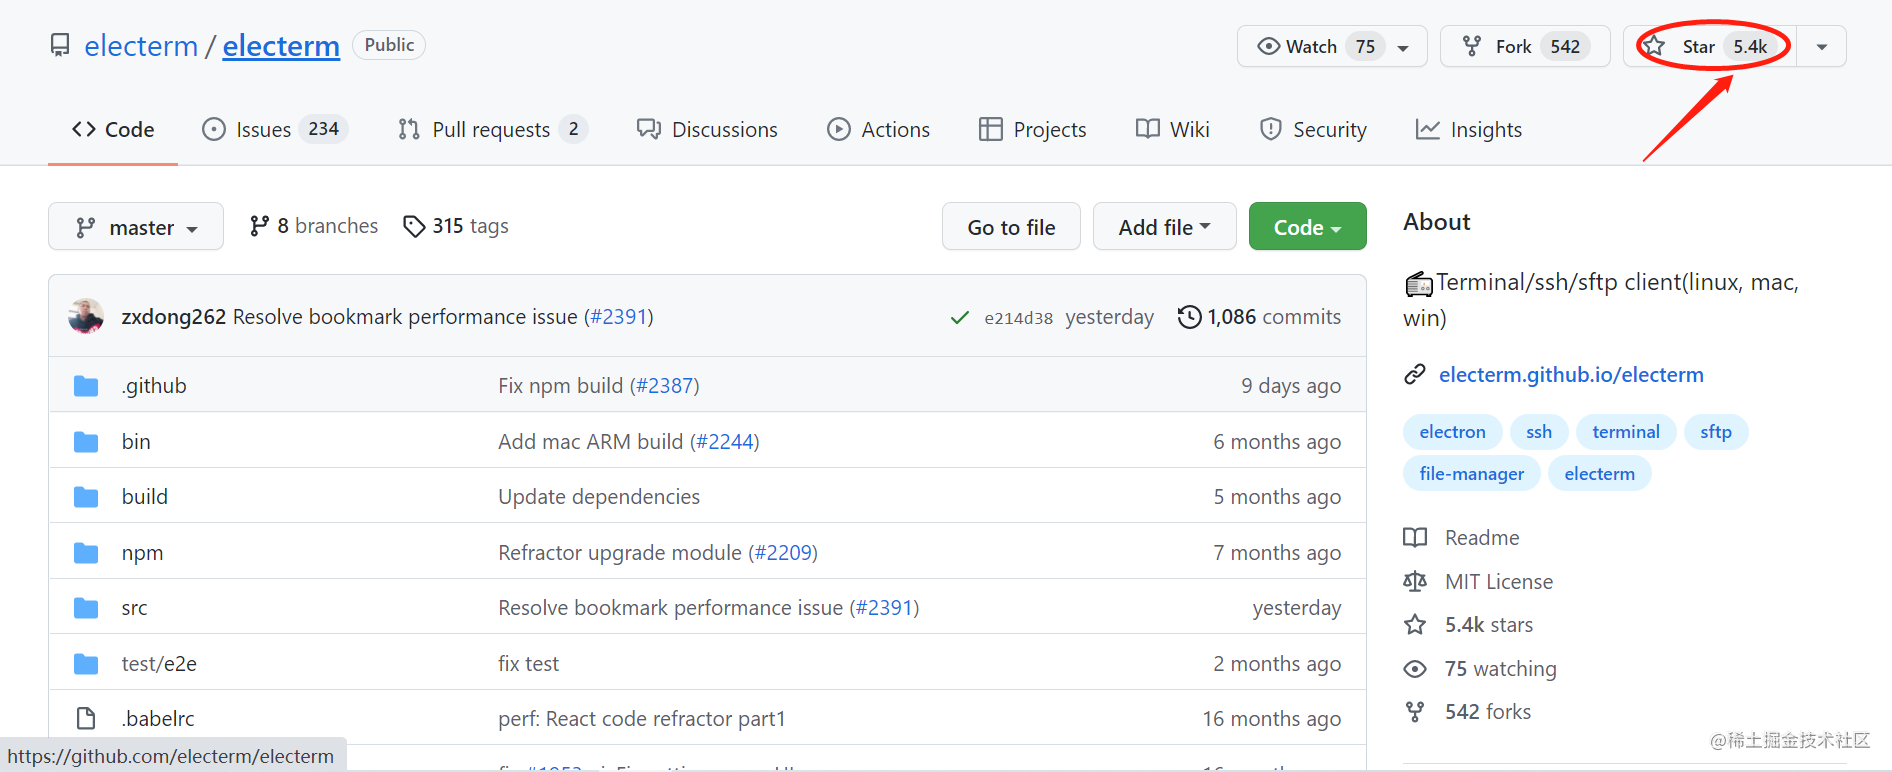Open the star lists dropdown arrow
The width and height of the screenshot is (1892, 772).
click(1822, 47)
